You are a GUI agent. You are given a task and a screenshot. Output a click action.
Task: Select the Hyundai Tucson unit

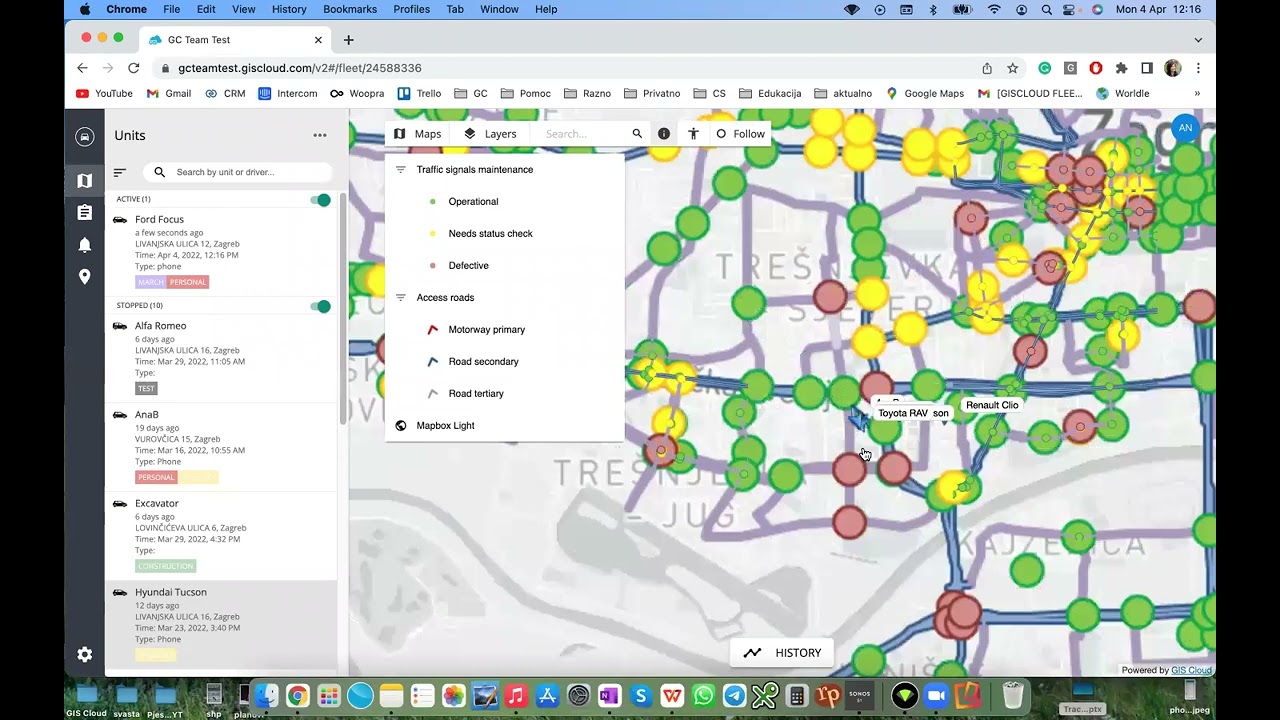coord(221,624)
